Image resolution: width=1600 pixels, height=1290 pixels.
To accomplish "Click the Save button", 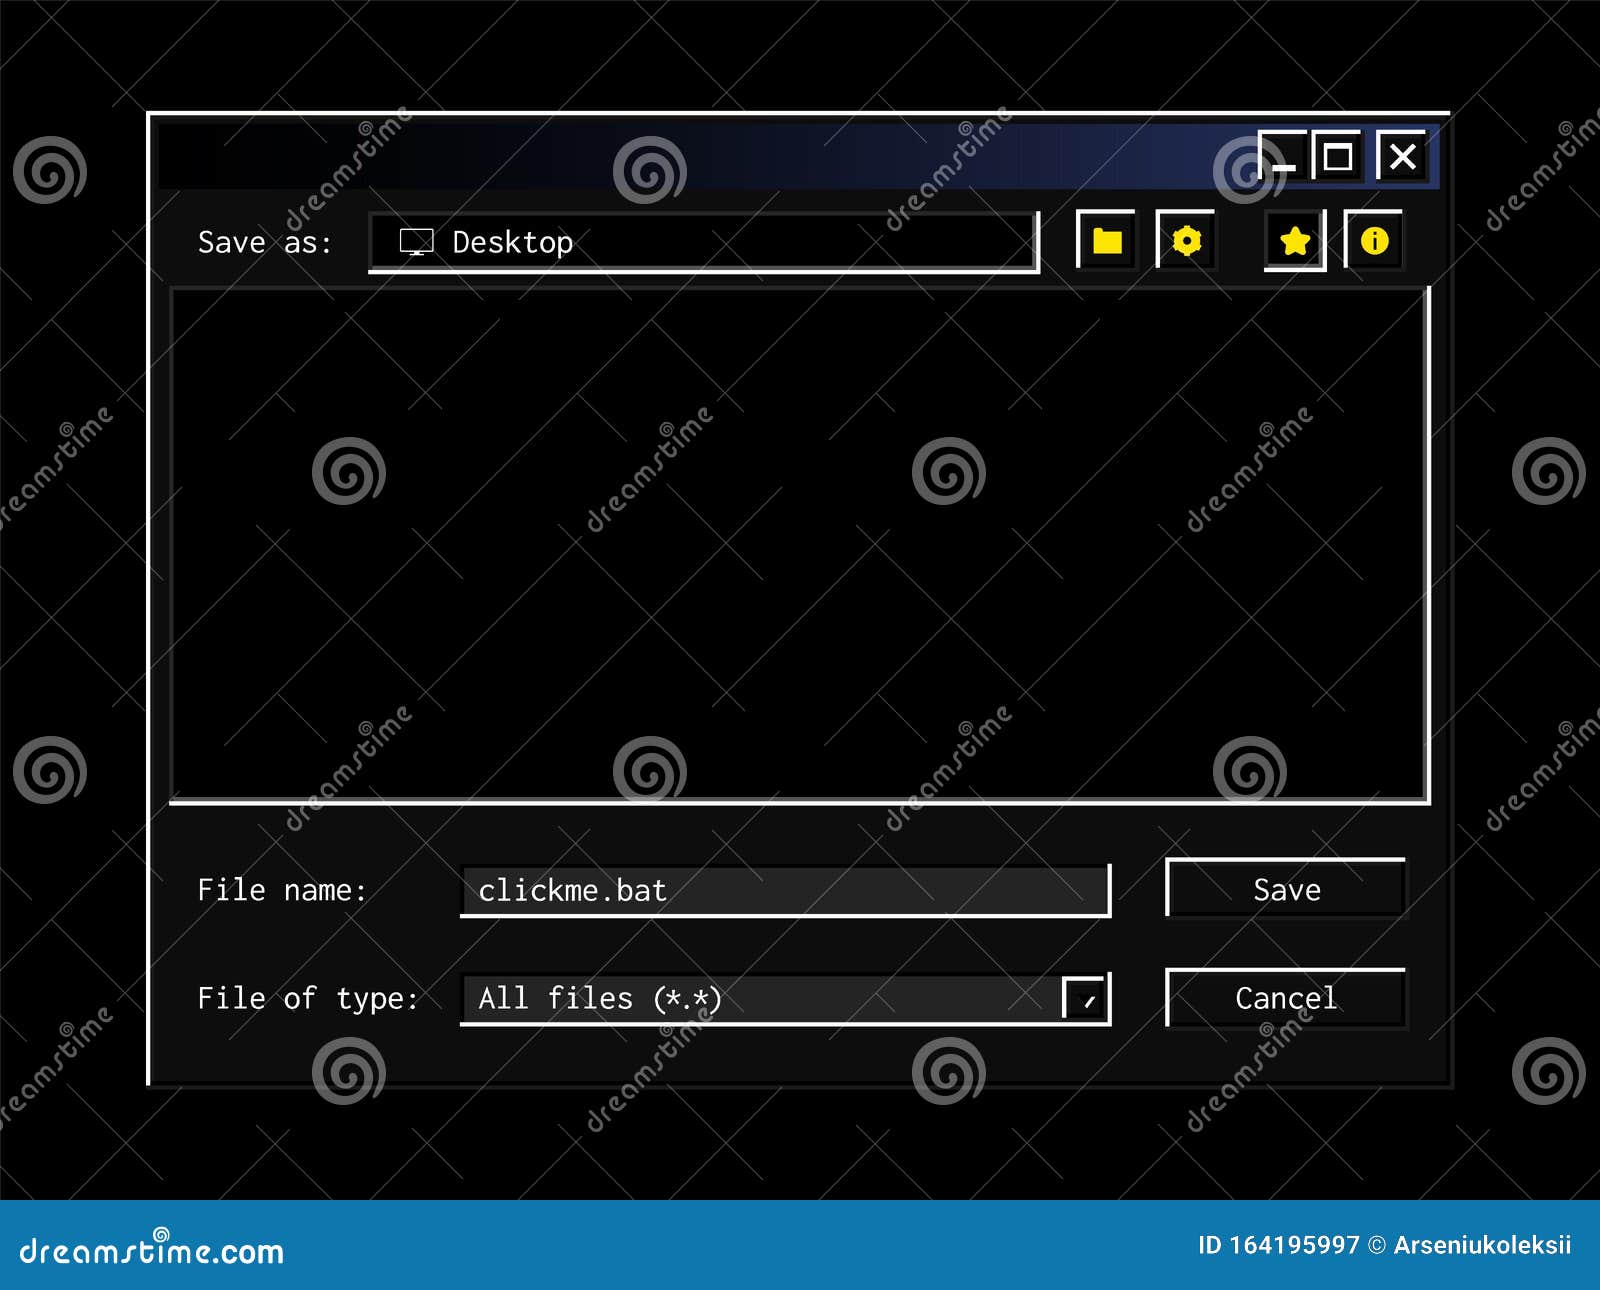I will pyautogui.click(x=1285, y=889).
